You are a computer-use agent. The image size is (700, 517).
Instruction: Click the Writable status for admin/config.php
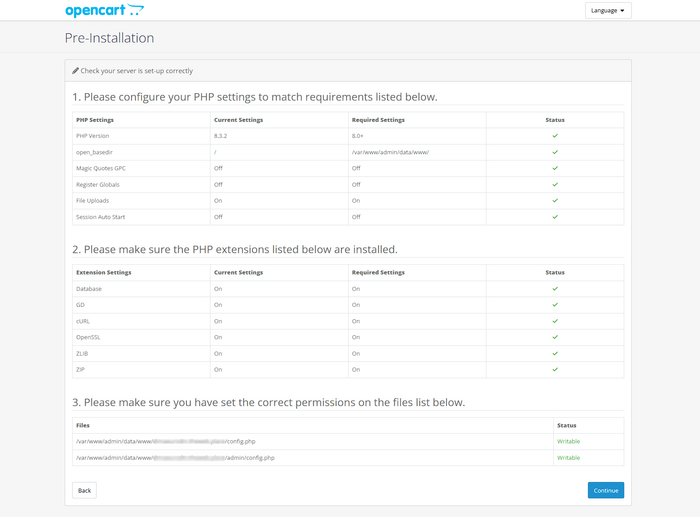tap(568, 457)
